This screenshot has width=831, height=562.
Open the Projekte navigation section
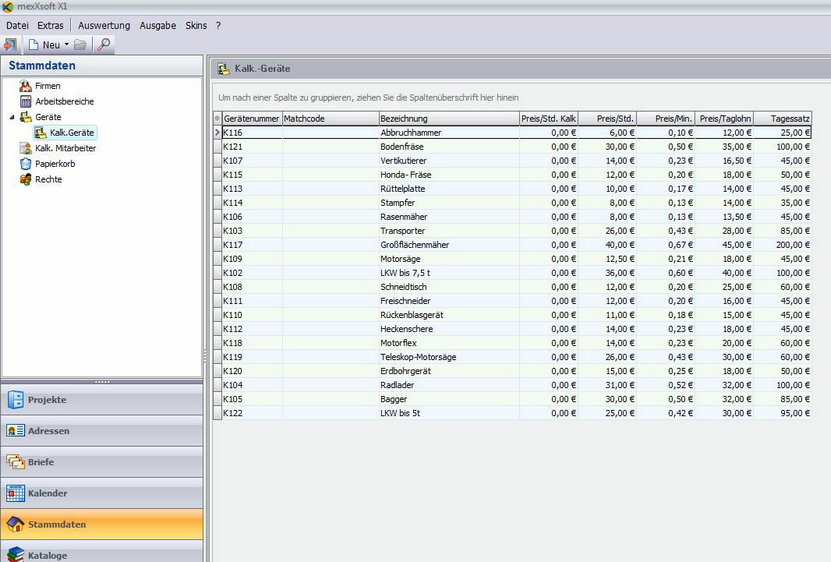pos(102,400)
